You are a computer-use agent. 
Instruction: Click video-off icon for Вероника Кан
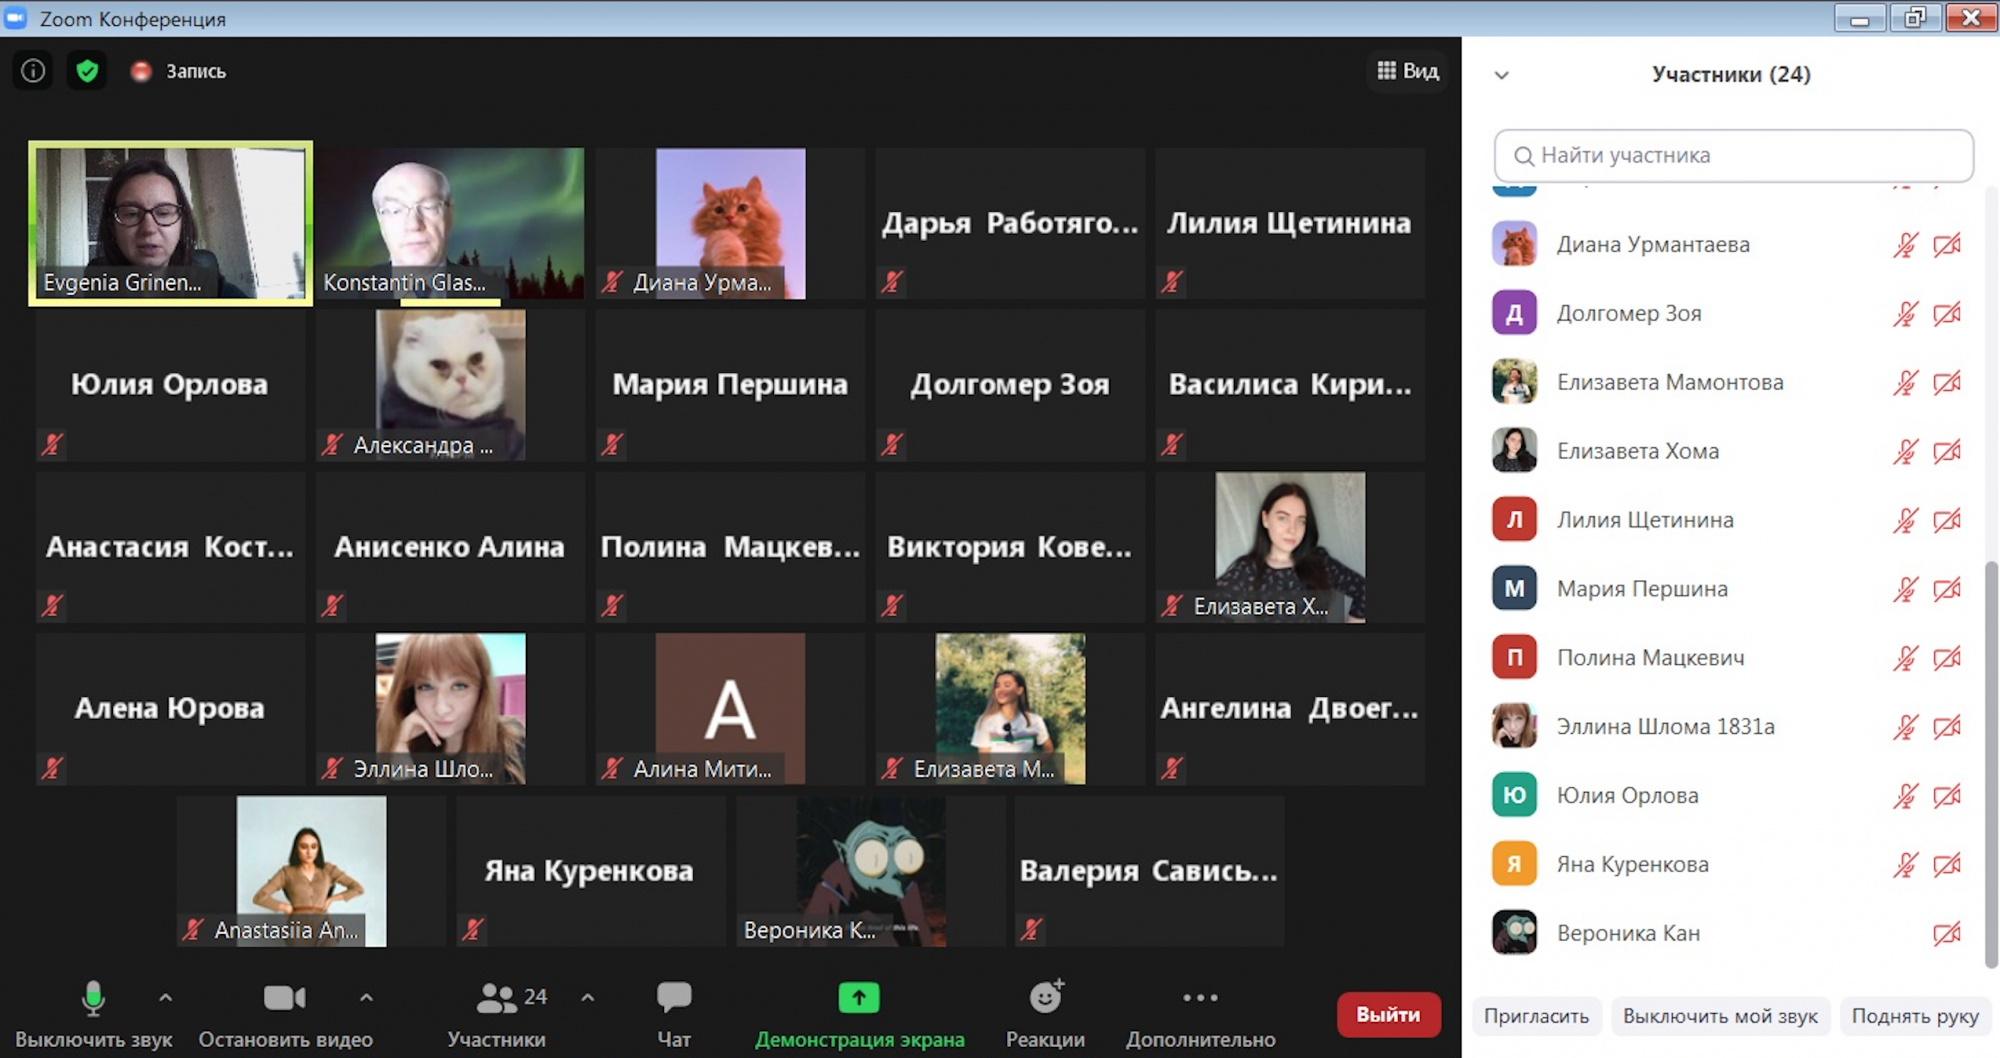(x=1947, y=934)
